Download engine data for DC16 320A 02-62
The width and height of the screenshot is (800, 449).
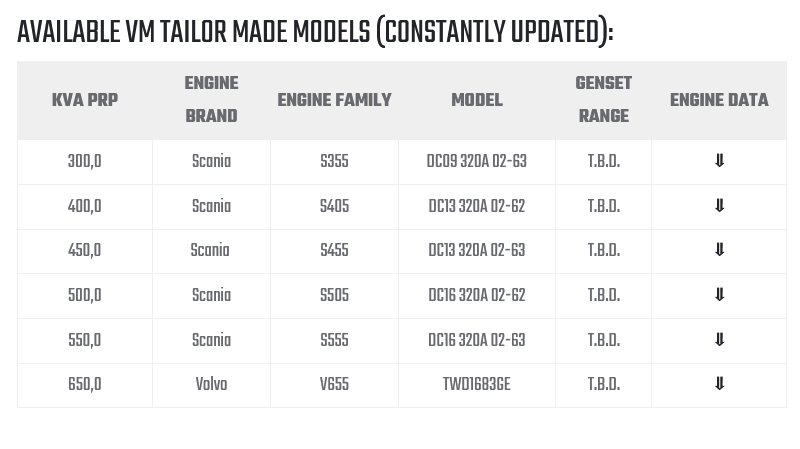click(x=719, y=296)
